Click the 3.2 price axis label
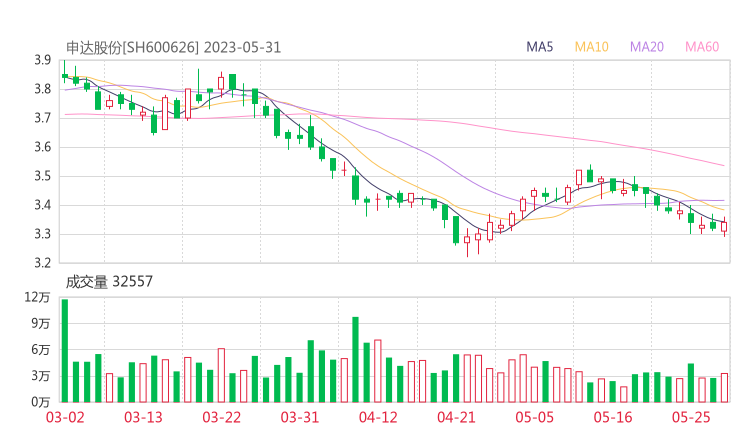740x440 pixels. [42, 262]
